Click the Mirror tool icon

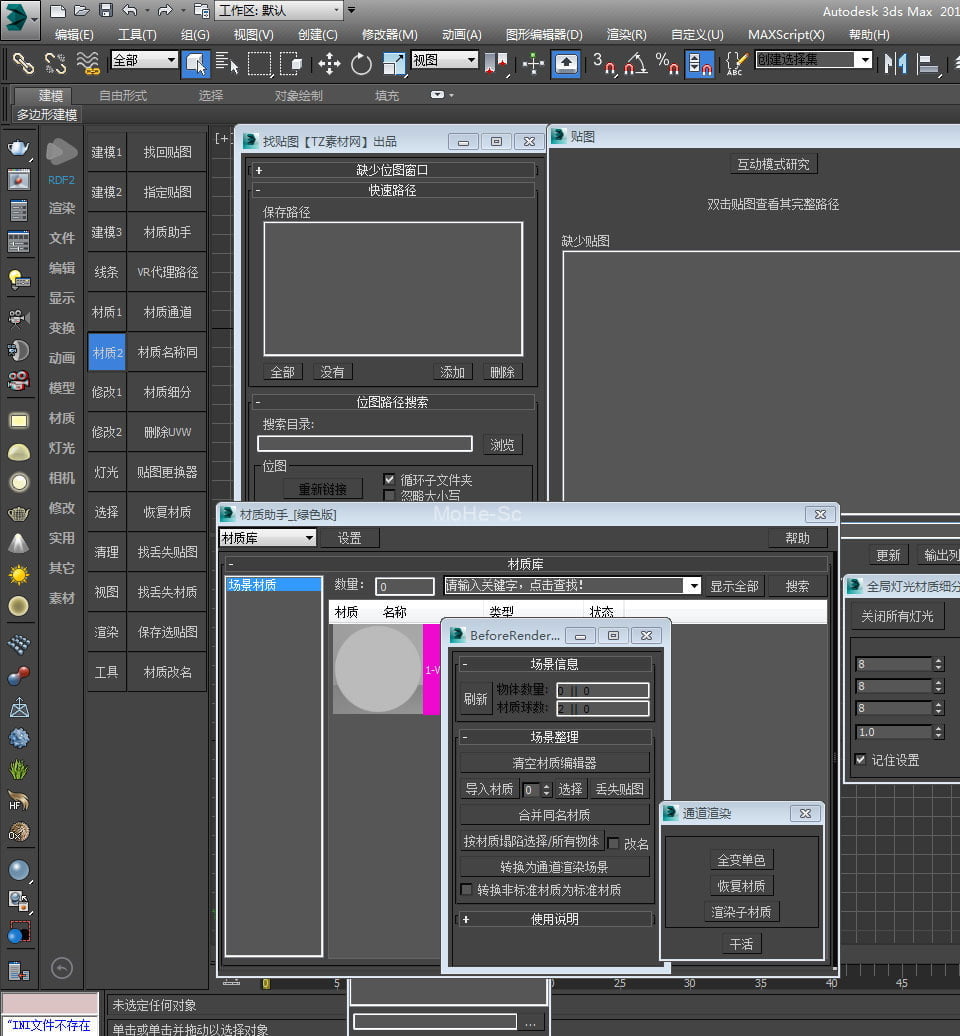click(x=895, y=64)
